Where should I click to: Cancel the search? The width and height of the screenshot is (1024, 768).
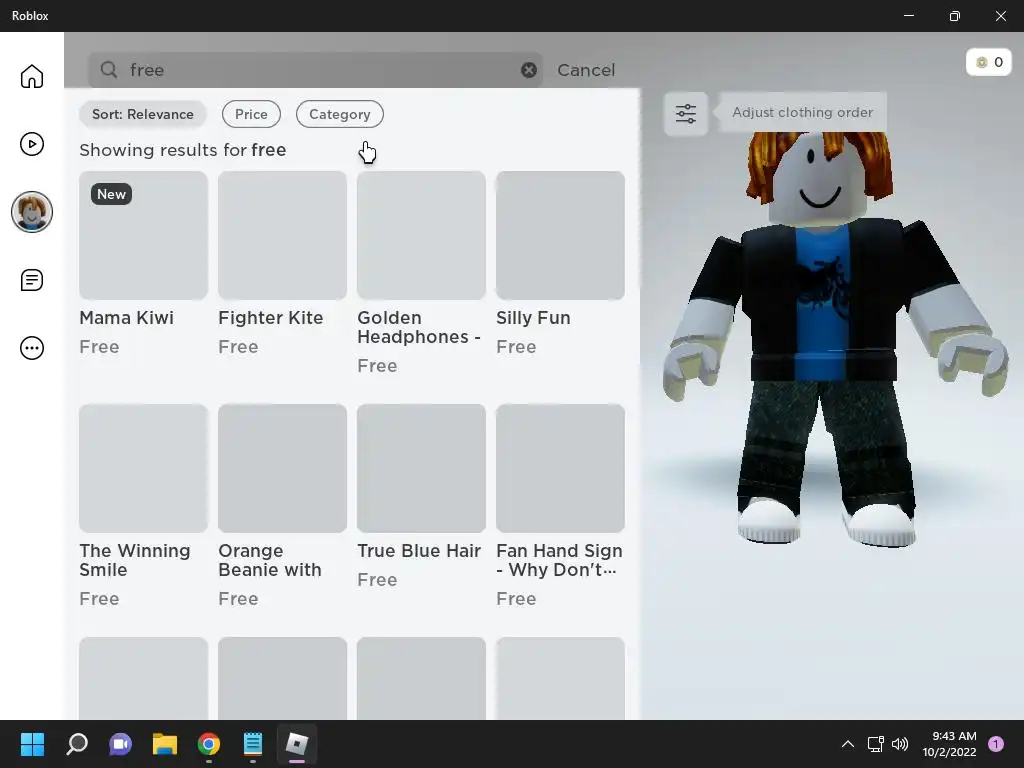click(586, 70)
